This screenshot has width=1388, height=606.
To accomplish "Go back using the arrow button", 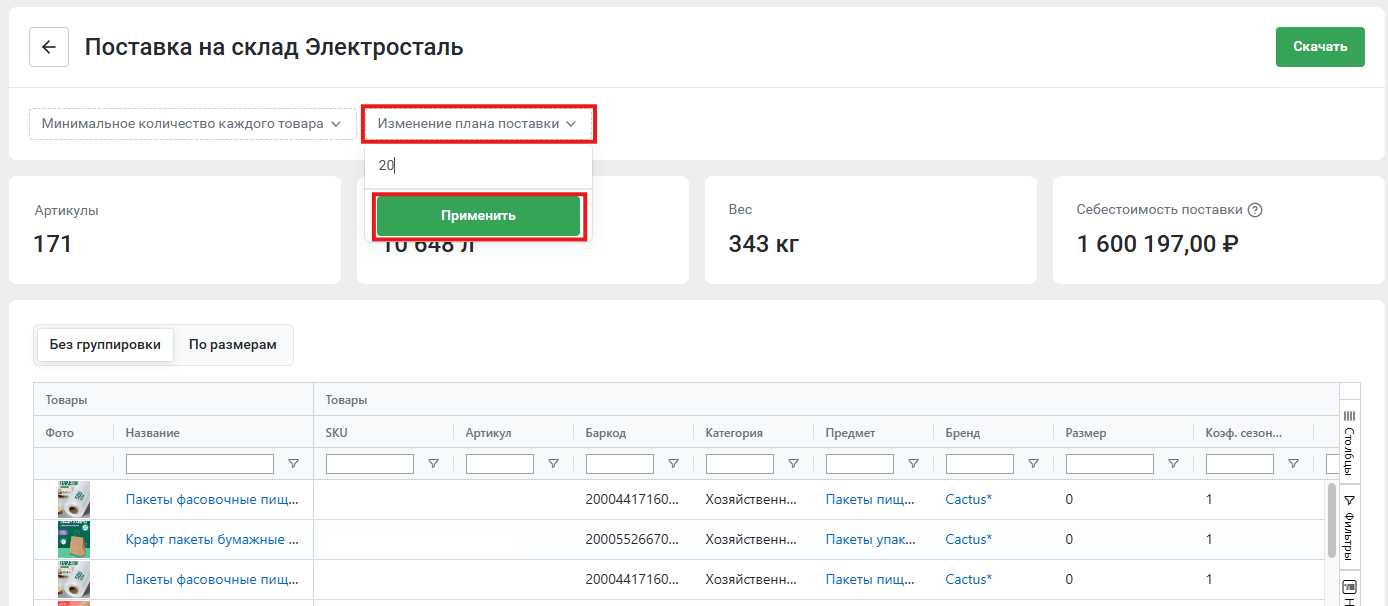I will (x=48, y=47).
